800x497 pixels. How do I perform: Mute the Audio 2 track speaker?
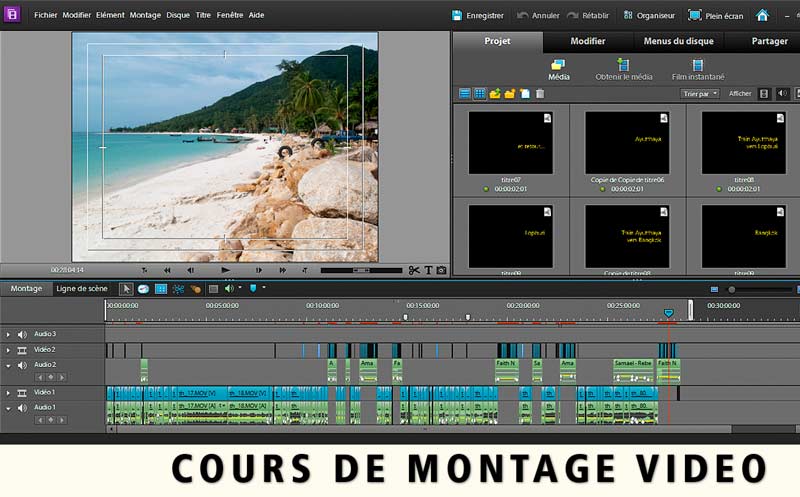point(22,365)
